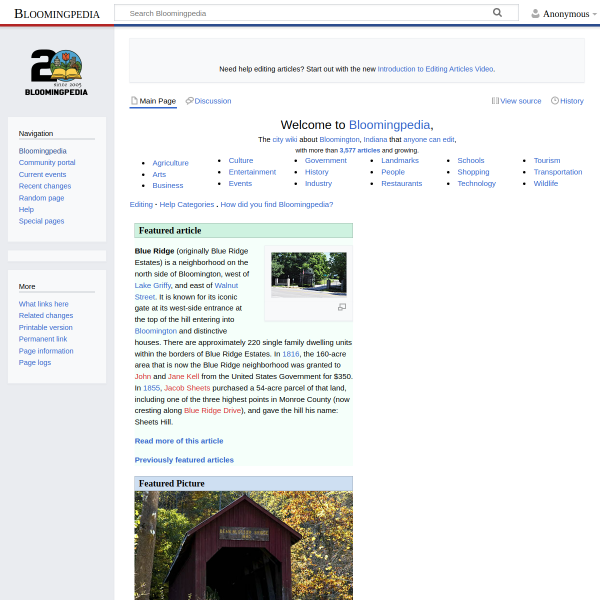Open the Government category

click(326, 161)
